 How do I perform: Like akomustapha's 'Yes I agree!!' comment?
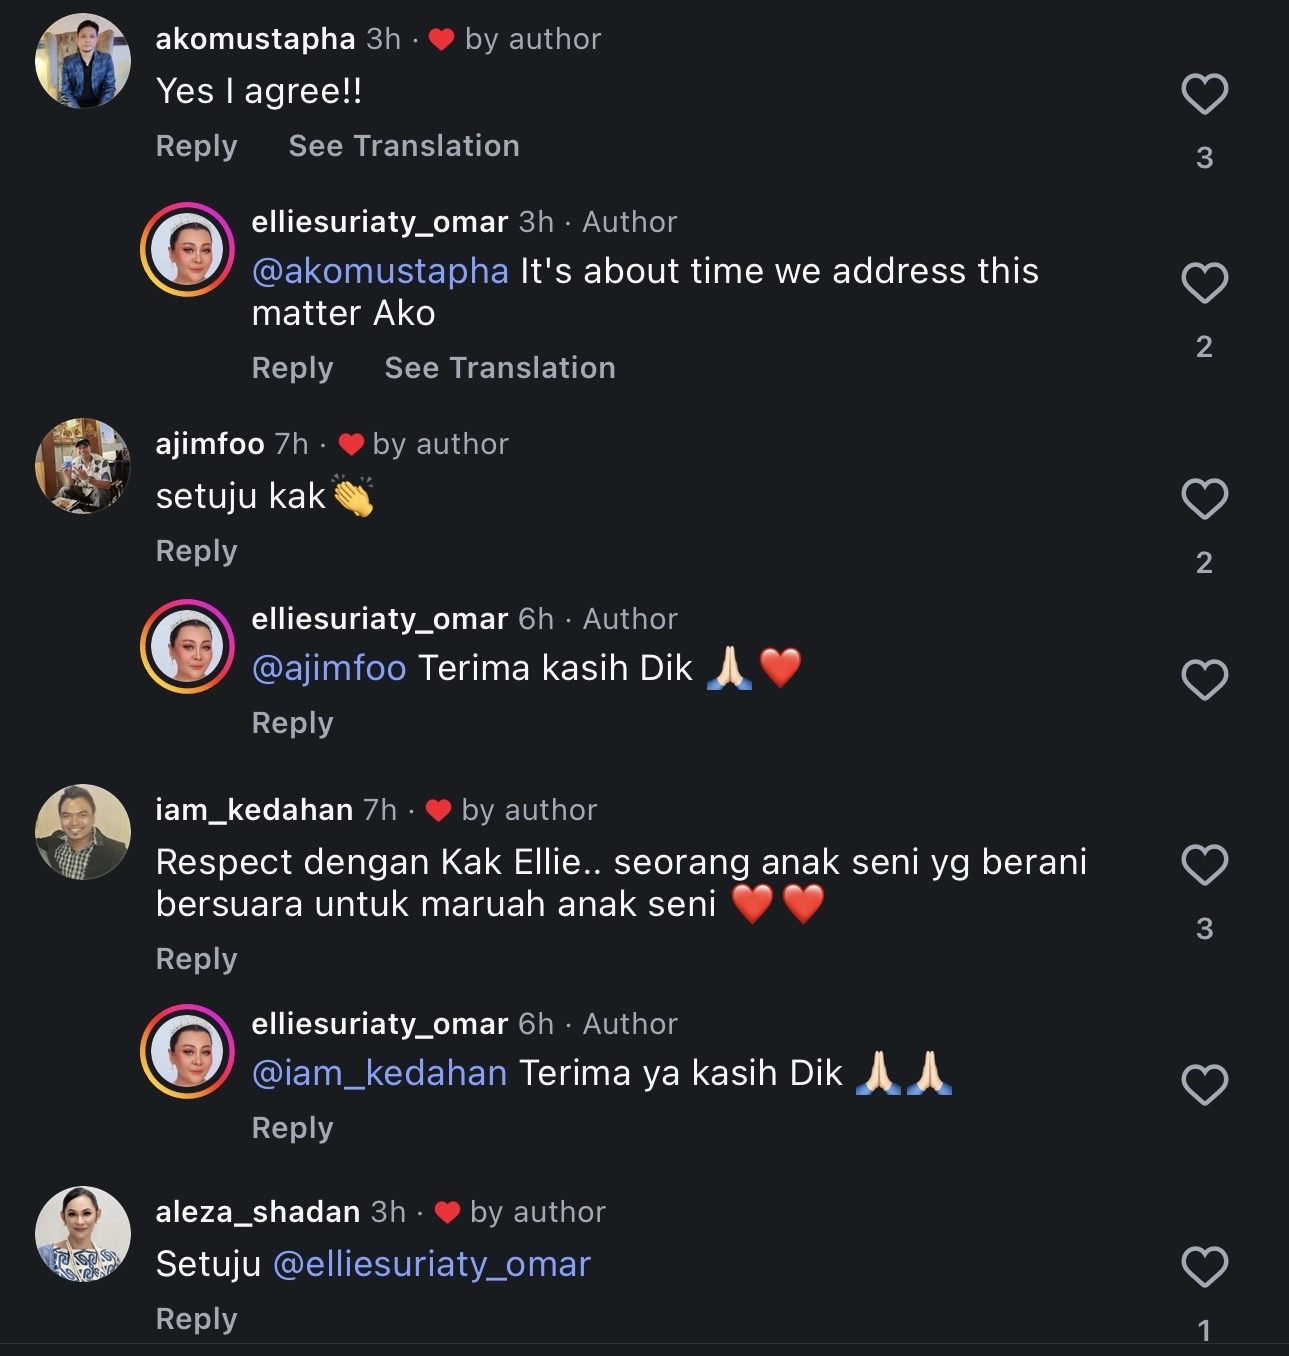click(1204, 95)
